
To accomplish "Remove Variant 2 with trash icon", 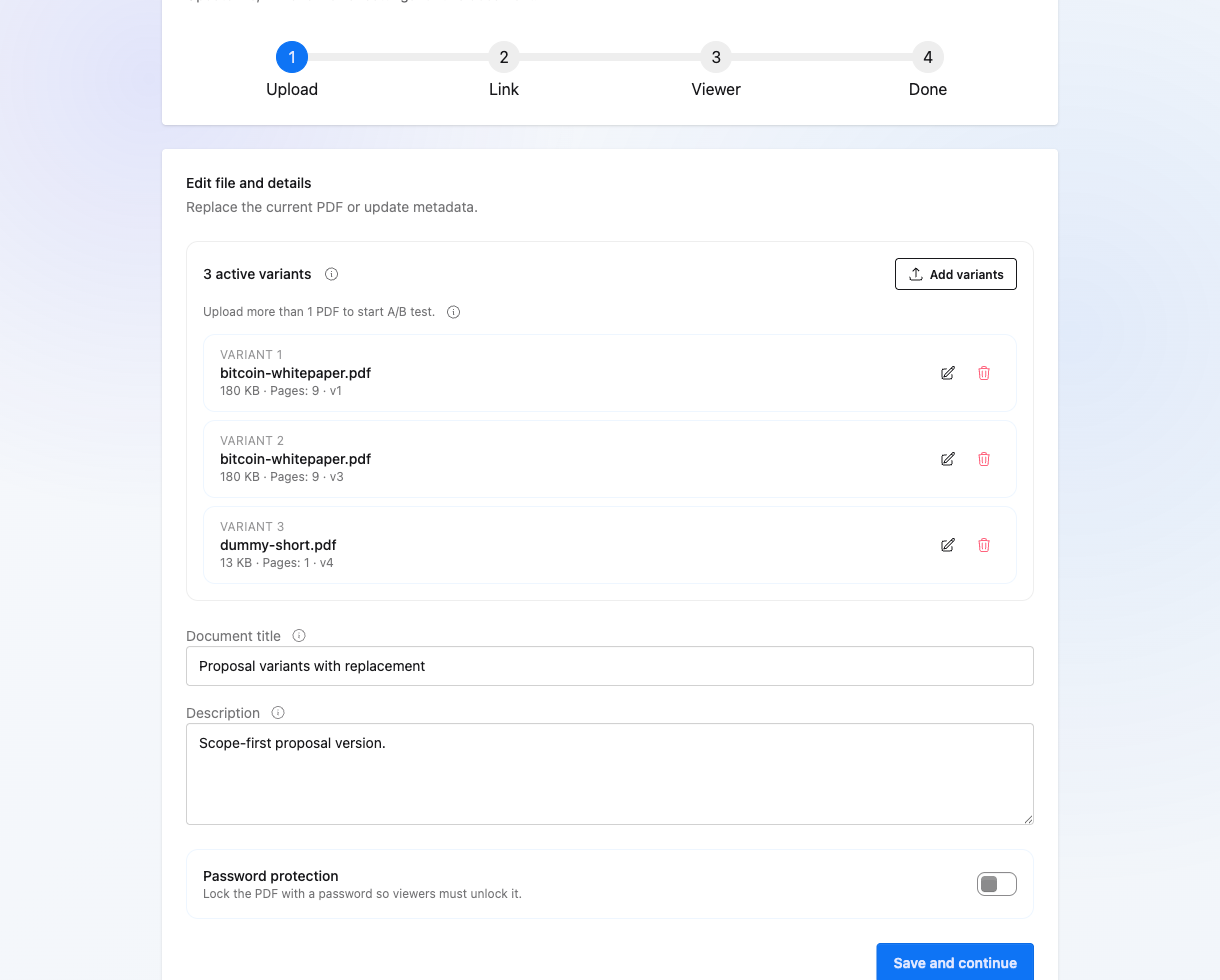I will tap(984, 459).
